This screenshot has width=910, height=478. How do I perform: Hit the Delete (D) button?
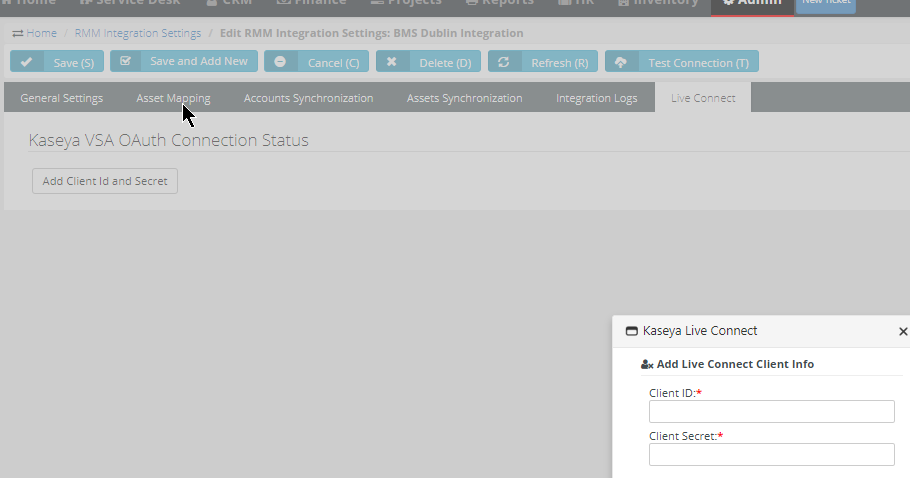(428, 62)
